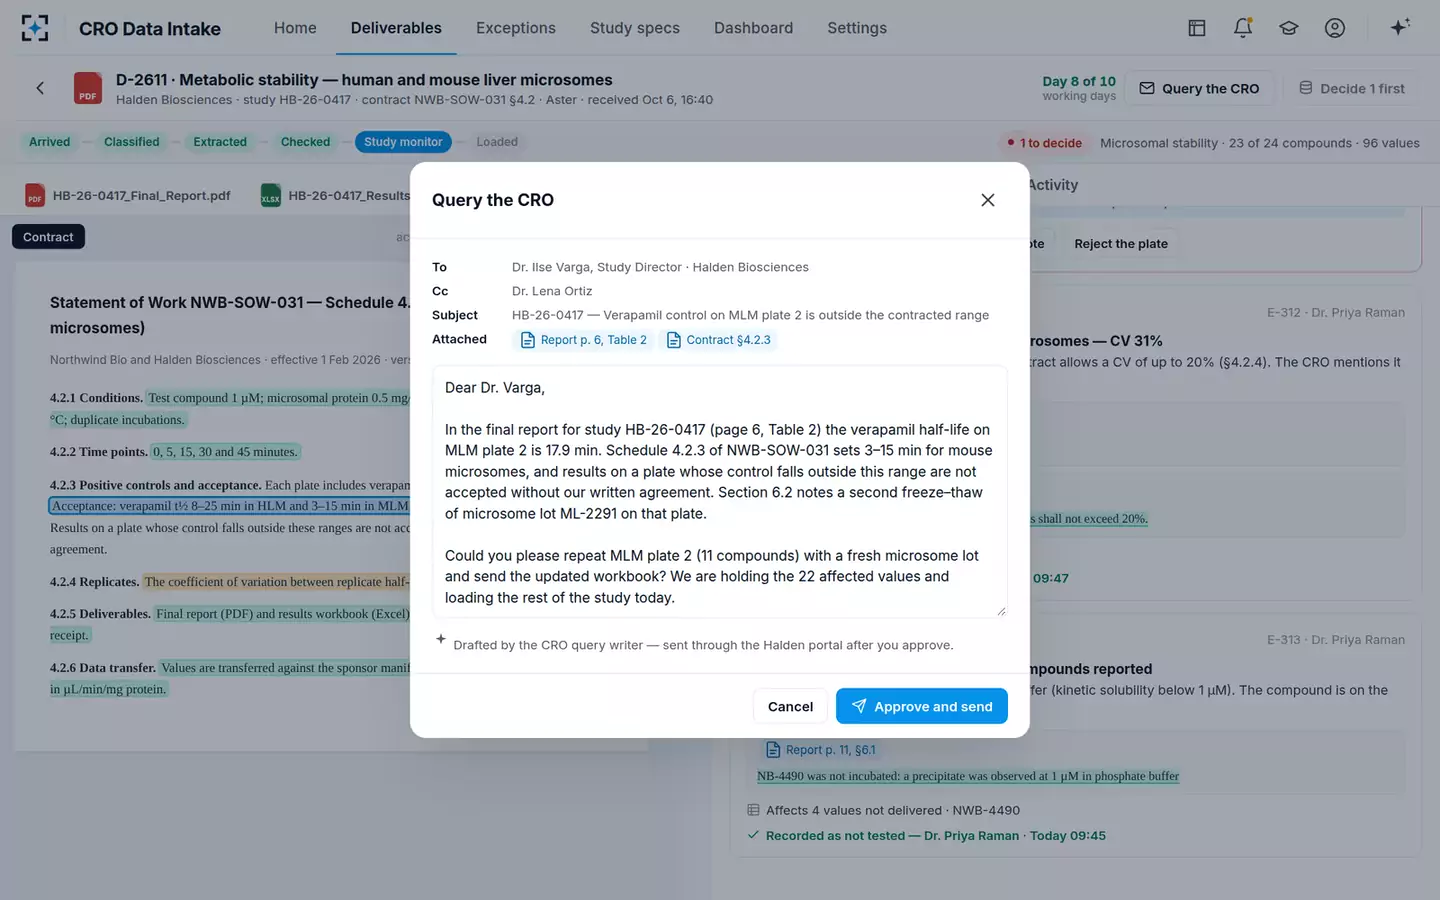Open the layout panel icon in header
The height and width of the screenshot is (900, 1440).
(1197, 28)
